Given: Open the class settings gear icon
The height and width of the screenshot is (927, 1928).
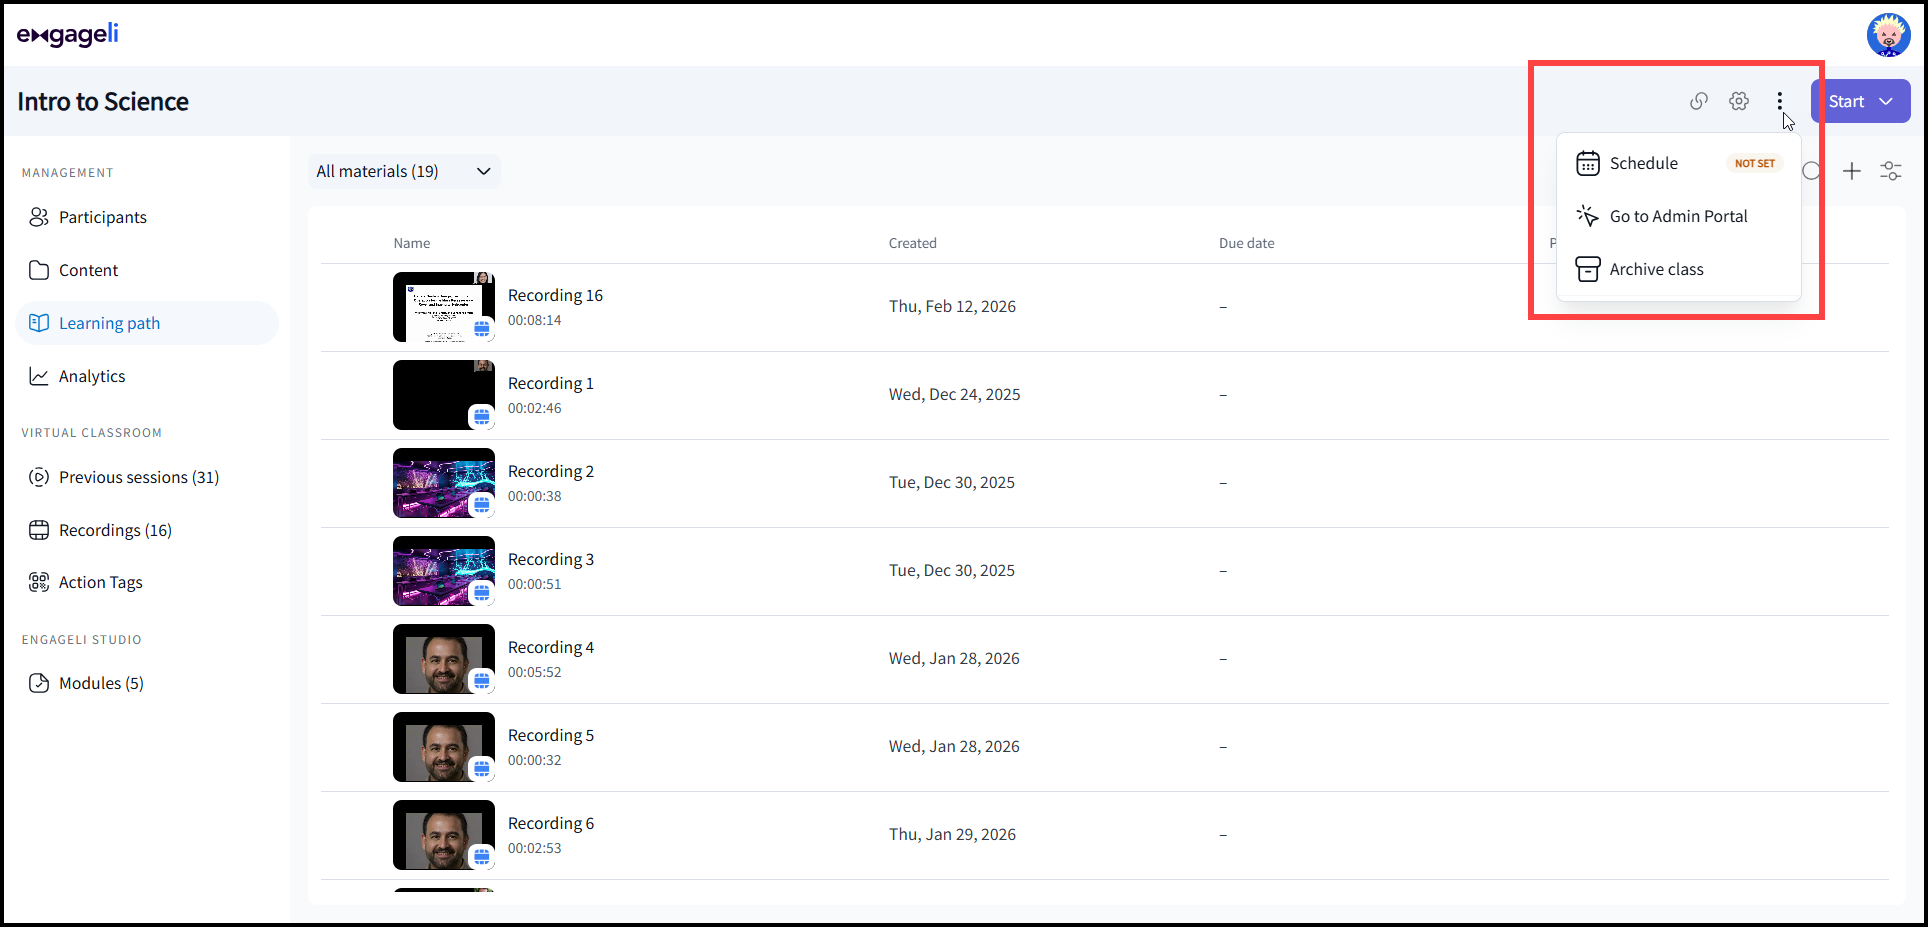Looking at the screenshot, I should (x=1739, y=101).
